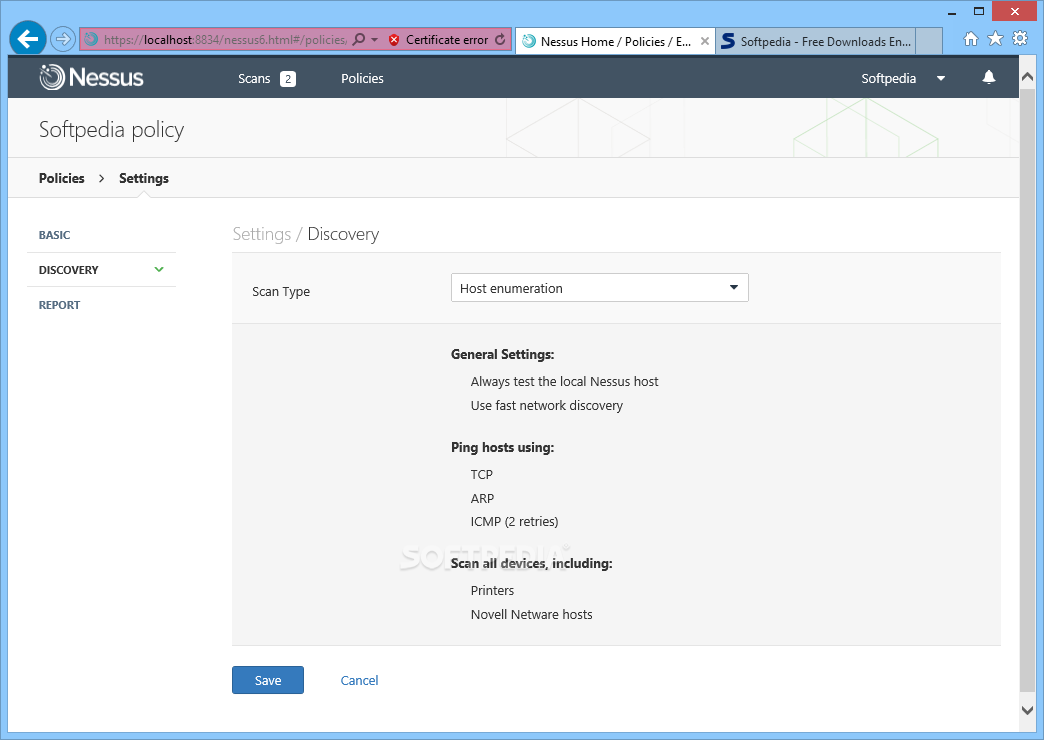Screen dimensions: 1044x740
Task: Click the Settings breadcrumb item
Action: 144,179
